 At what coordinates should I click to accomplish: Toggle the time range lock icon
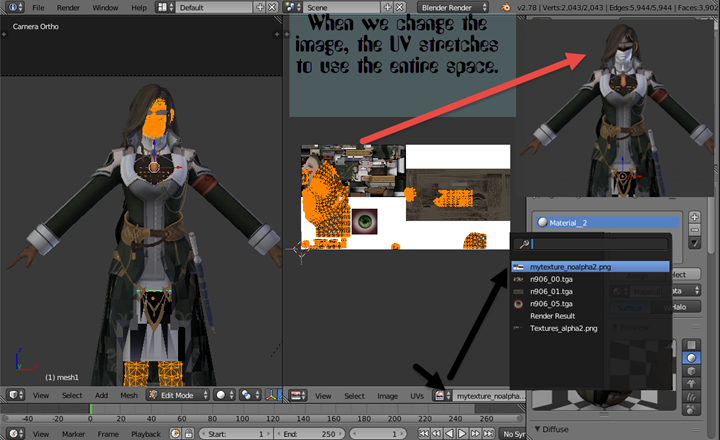tap(188, 434)
